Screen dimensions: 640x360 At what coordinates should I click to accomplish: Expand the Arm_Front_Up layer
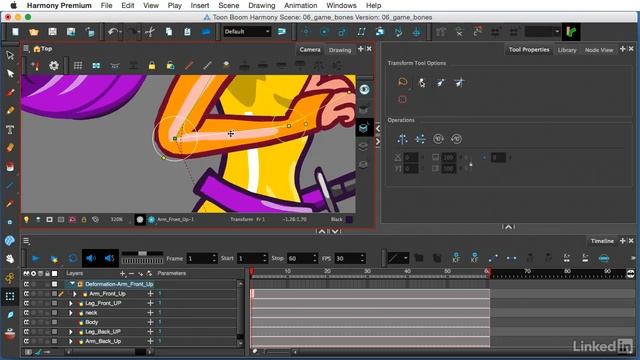[x=75, y=293]
